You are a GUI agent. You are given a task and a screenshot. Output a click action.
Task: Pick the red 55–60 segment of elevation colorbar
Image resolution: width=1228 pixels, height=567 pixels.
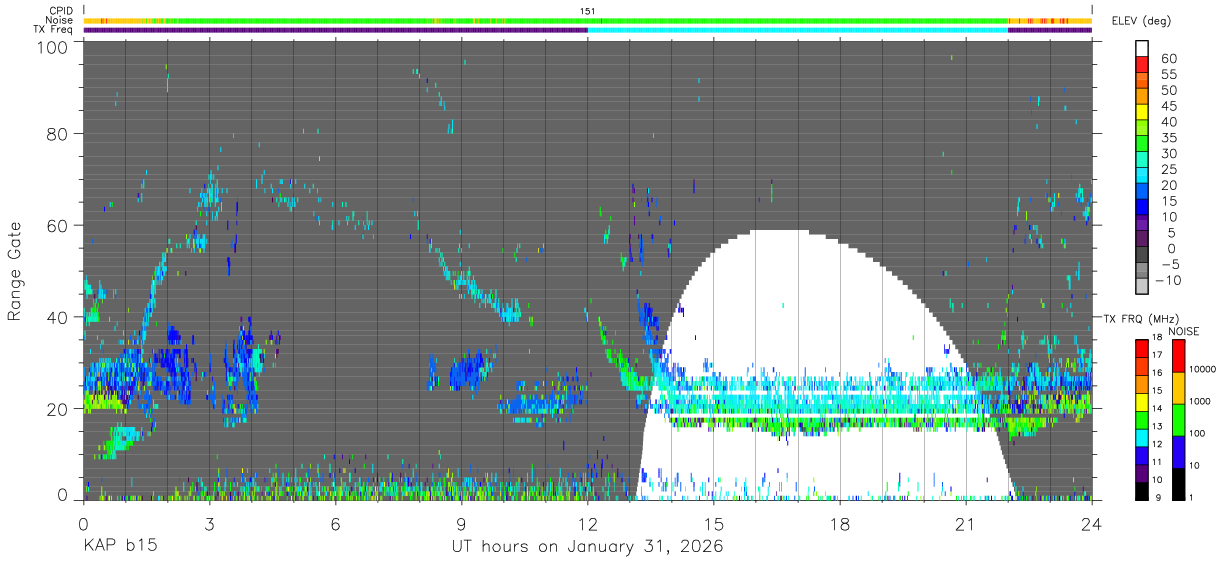point(1142,65)
